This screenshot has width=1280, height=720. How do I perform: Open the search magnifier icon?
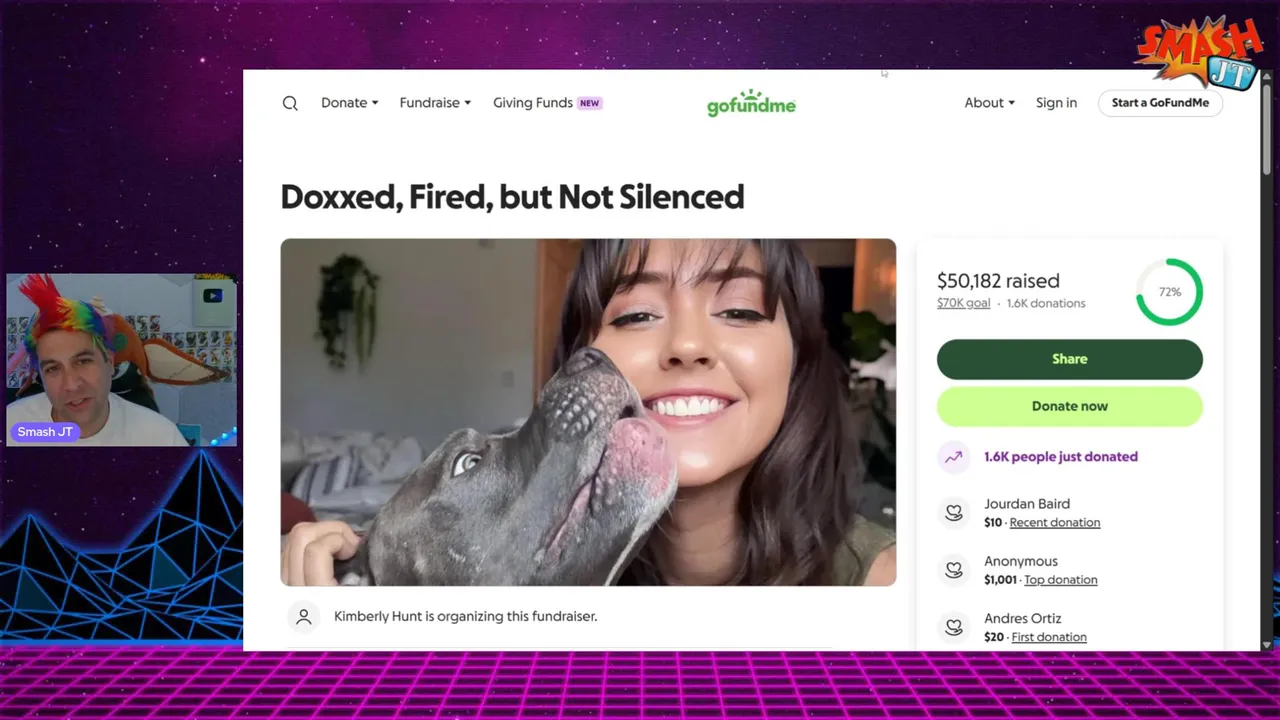(290, 103)
